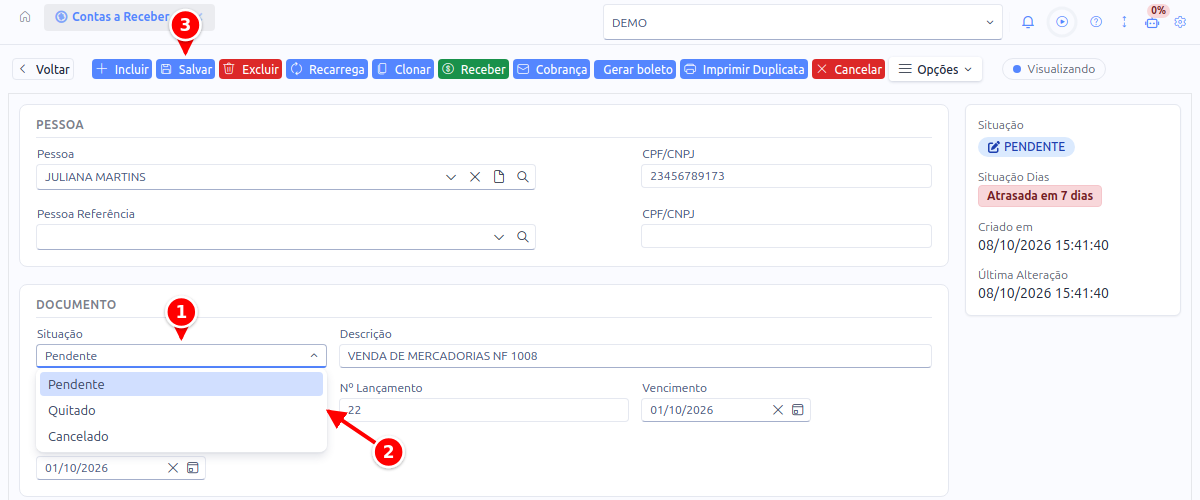
Task: Open settings gear icon
Action: [1180, 22]
